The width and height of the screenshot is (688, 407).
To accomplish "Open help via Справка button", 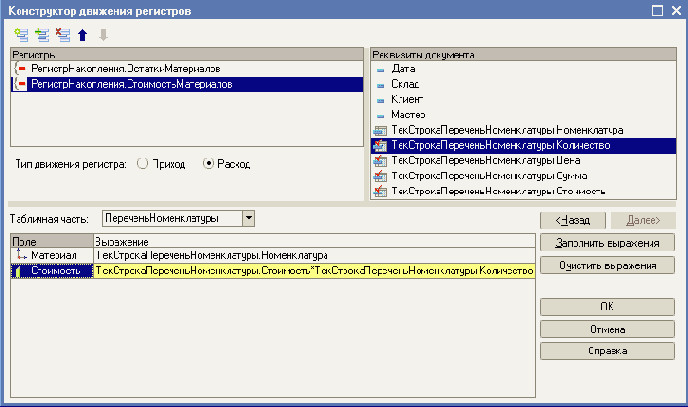I will click(607, 351).
